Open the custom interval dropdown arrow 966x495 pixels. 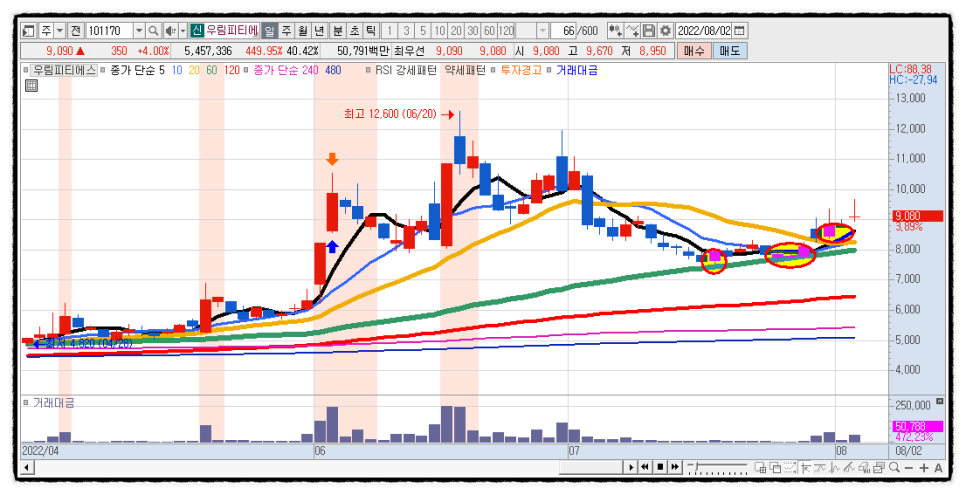pos(543,30)
